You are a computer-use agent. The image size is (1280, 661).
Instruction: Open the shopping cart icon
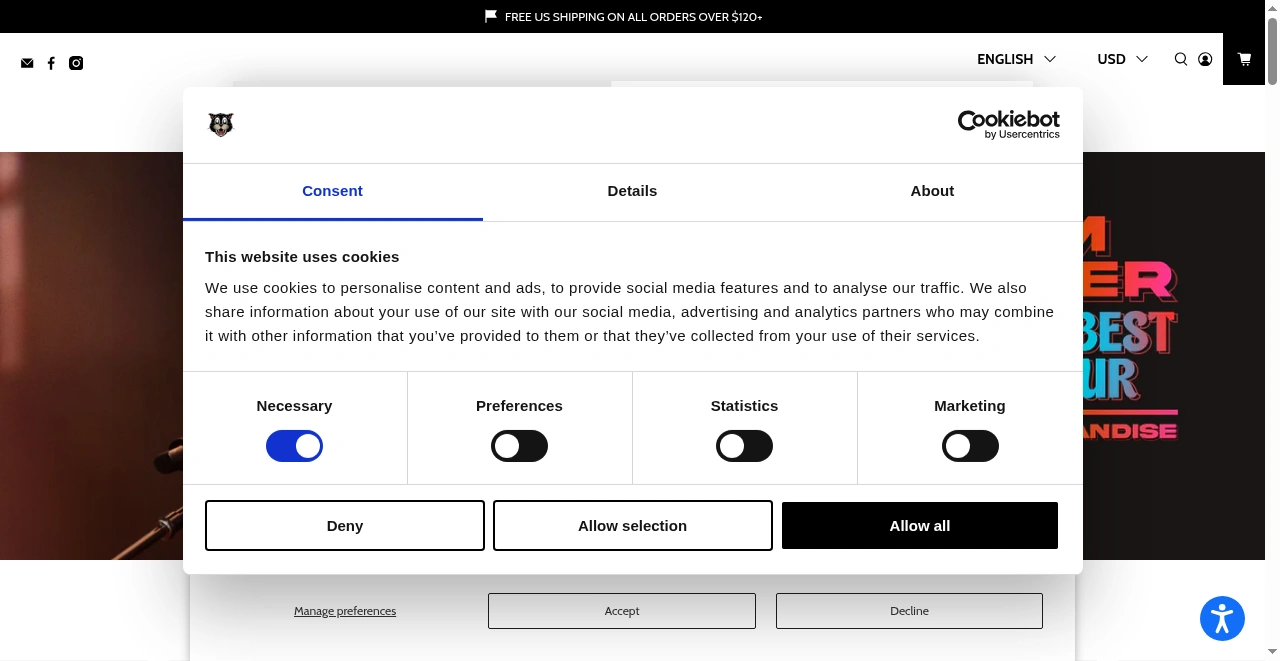1244,59
